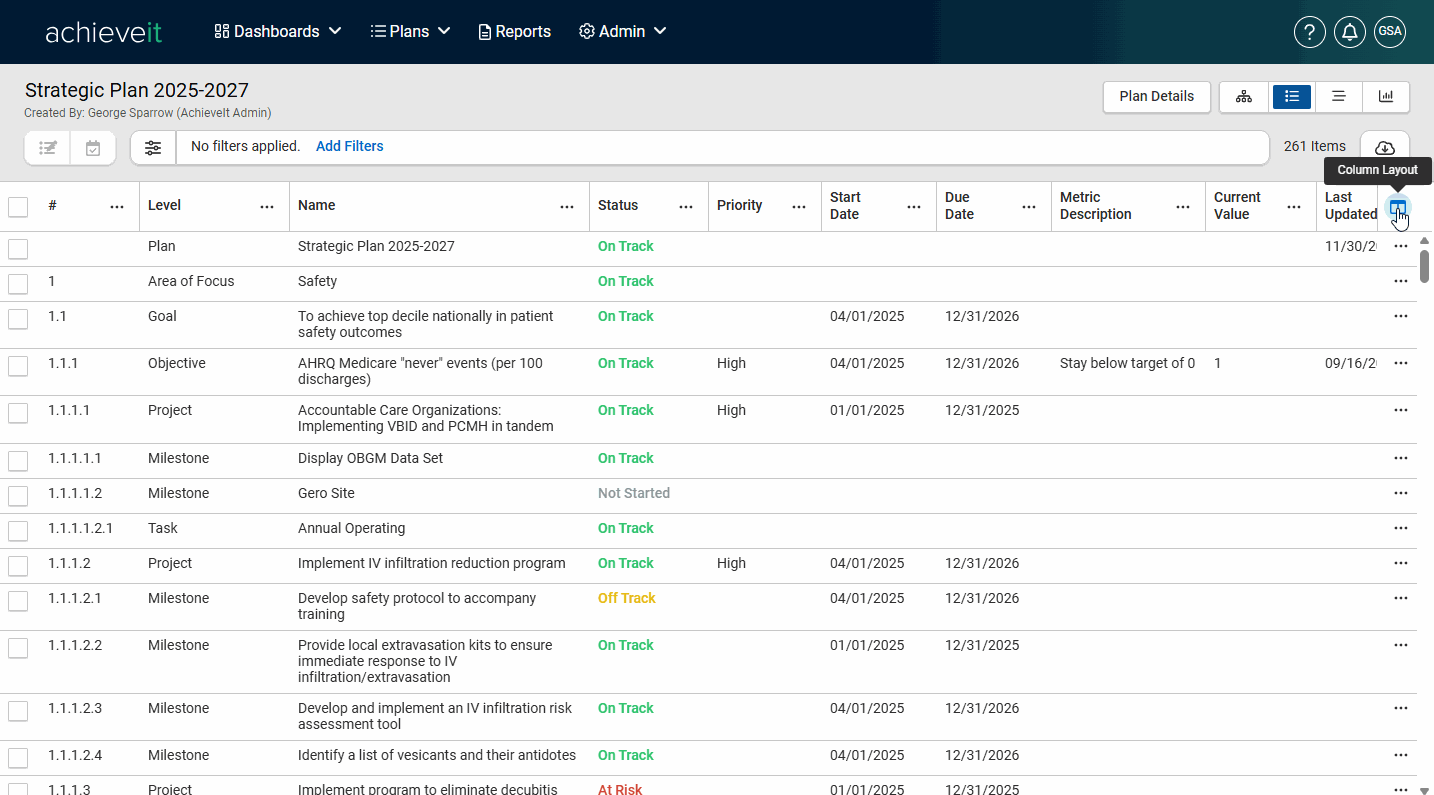Open the filter sliders icon
1434x795 pixels.
click(x=153, y=148)
